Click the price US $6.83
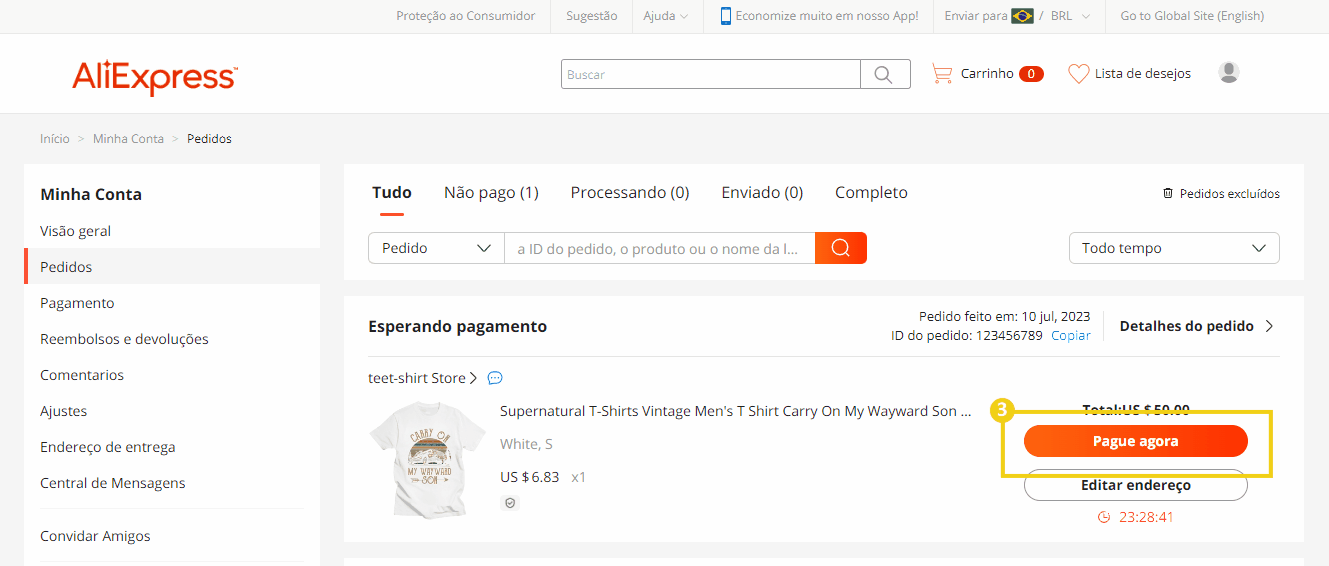 click(x=529, y=477)
